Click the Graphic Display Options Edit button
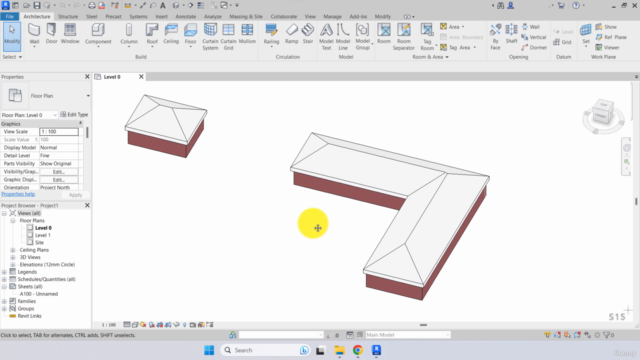The image size is (640, 360). (x=59, y=180)
